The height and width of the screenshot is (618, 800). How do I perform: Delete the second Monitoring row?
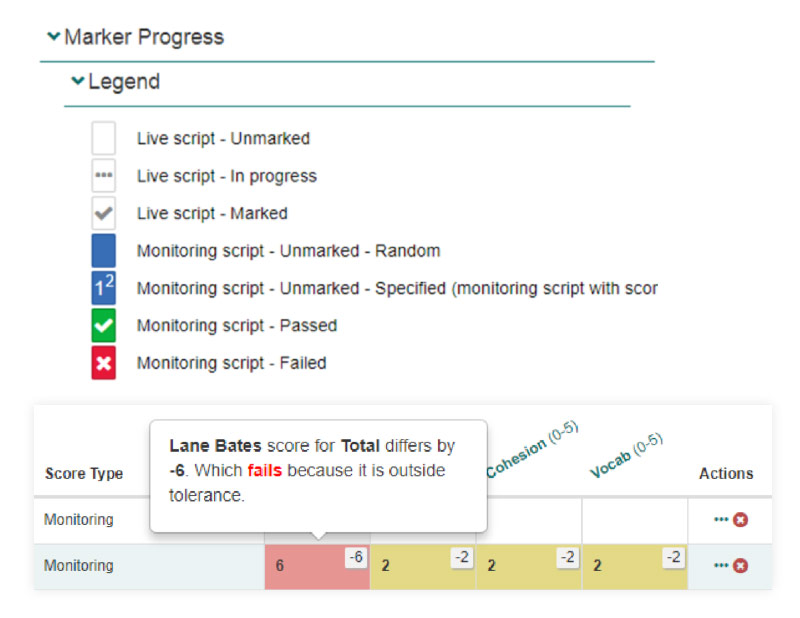pos(741,566)
